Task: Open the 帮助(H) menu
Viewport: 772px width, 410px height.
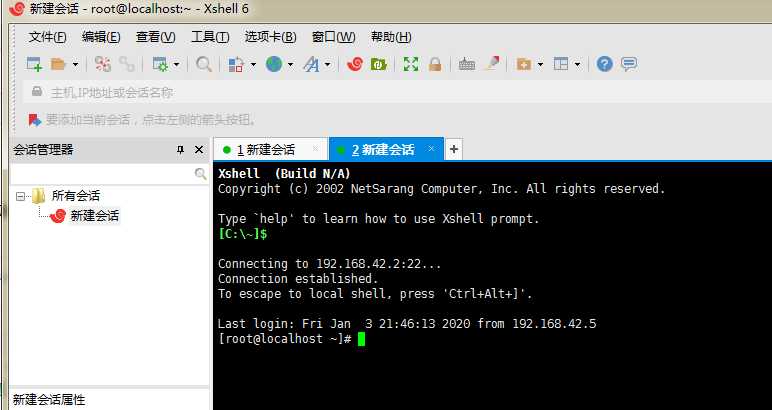Action: pyautogui.click(x=391, y=37)
